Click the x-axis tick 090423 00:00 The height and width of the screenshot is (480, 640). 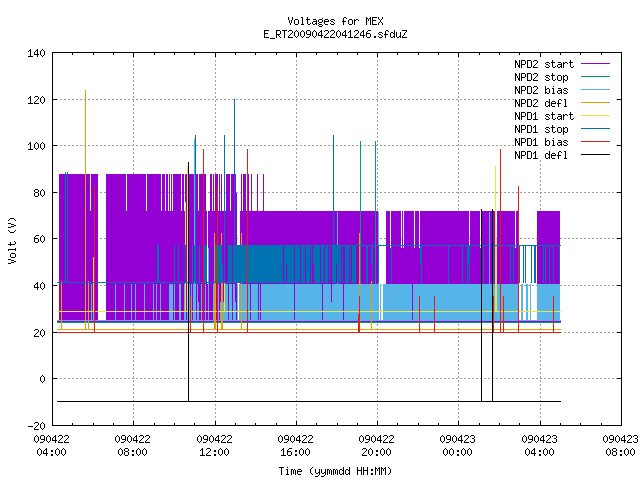tap(458, 446)
